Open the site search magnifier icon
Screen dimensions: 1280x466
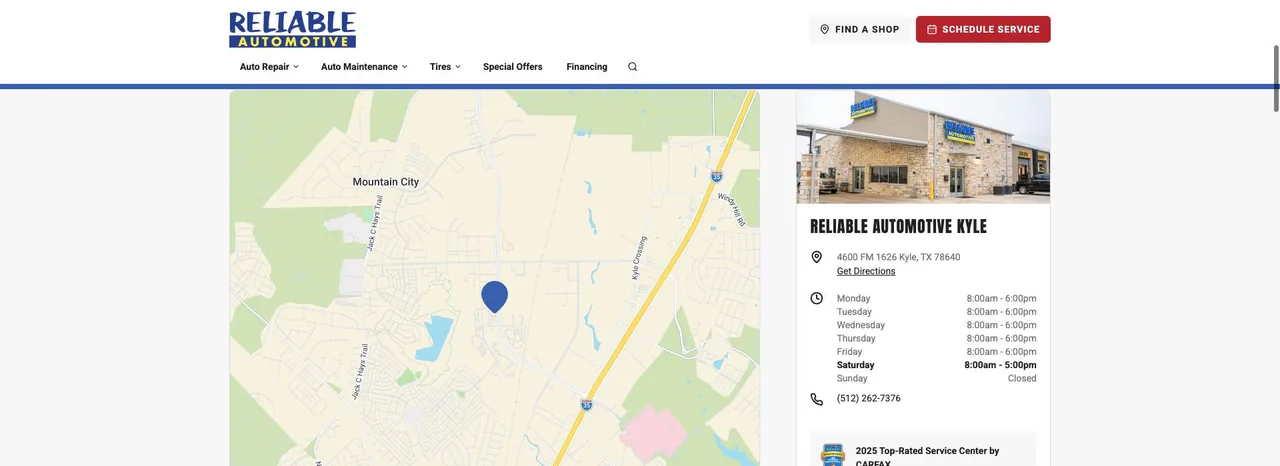[632, 67]
